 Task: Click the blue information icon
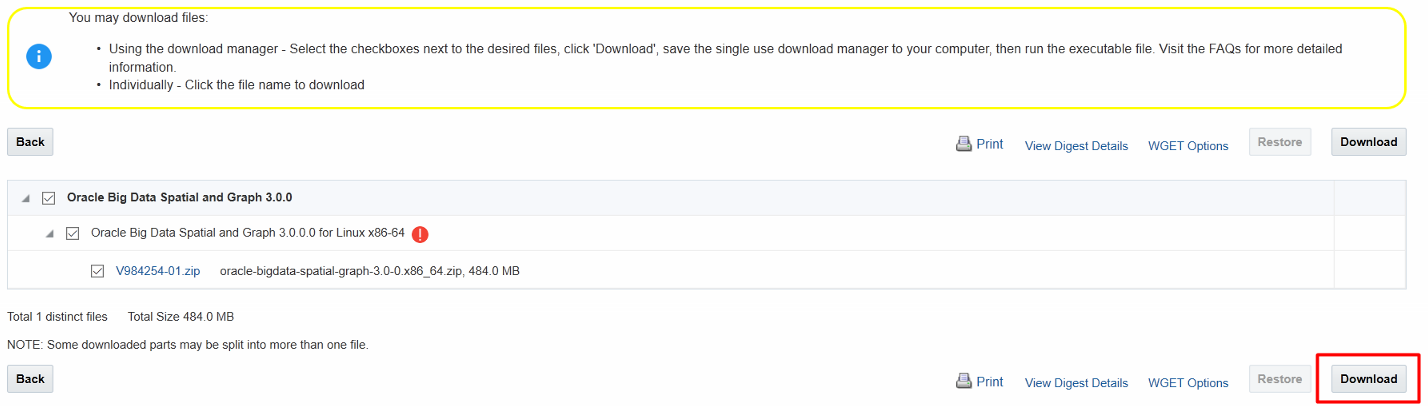(38, 57)
